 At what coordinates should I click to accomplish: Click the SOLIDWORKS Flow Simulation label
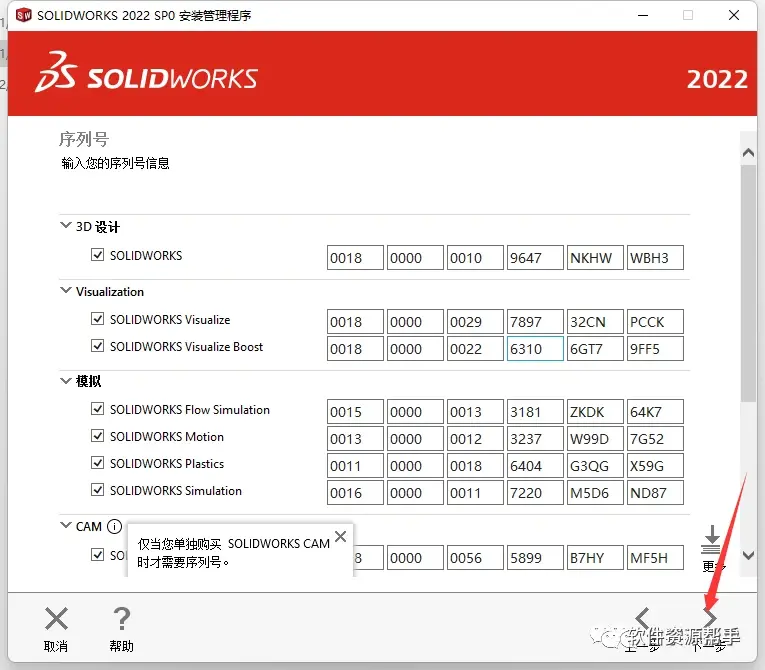[x=190, y=409]
